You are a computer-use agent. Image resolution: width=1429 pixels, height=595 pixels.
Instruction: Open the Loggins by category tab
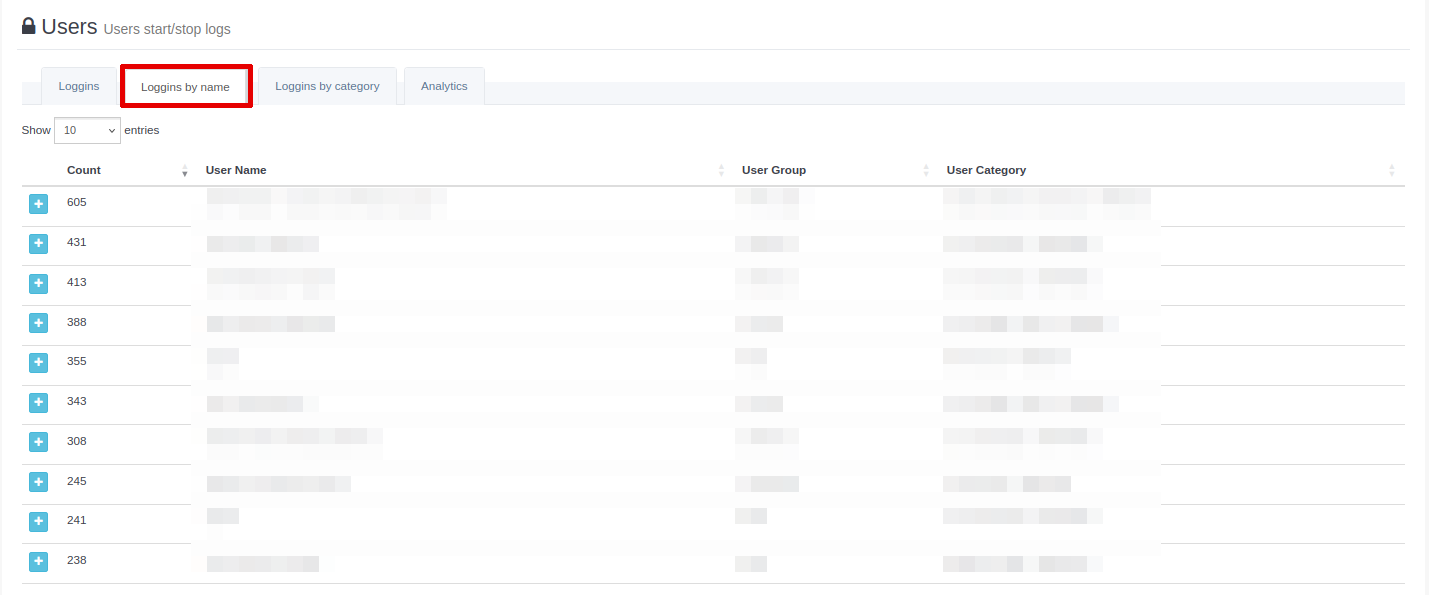coord(327,86)
